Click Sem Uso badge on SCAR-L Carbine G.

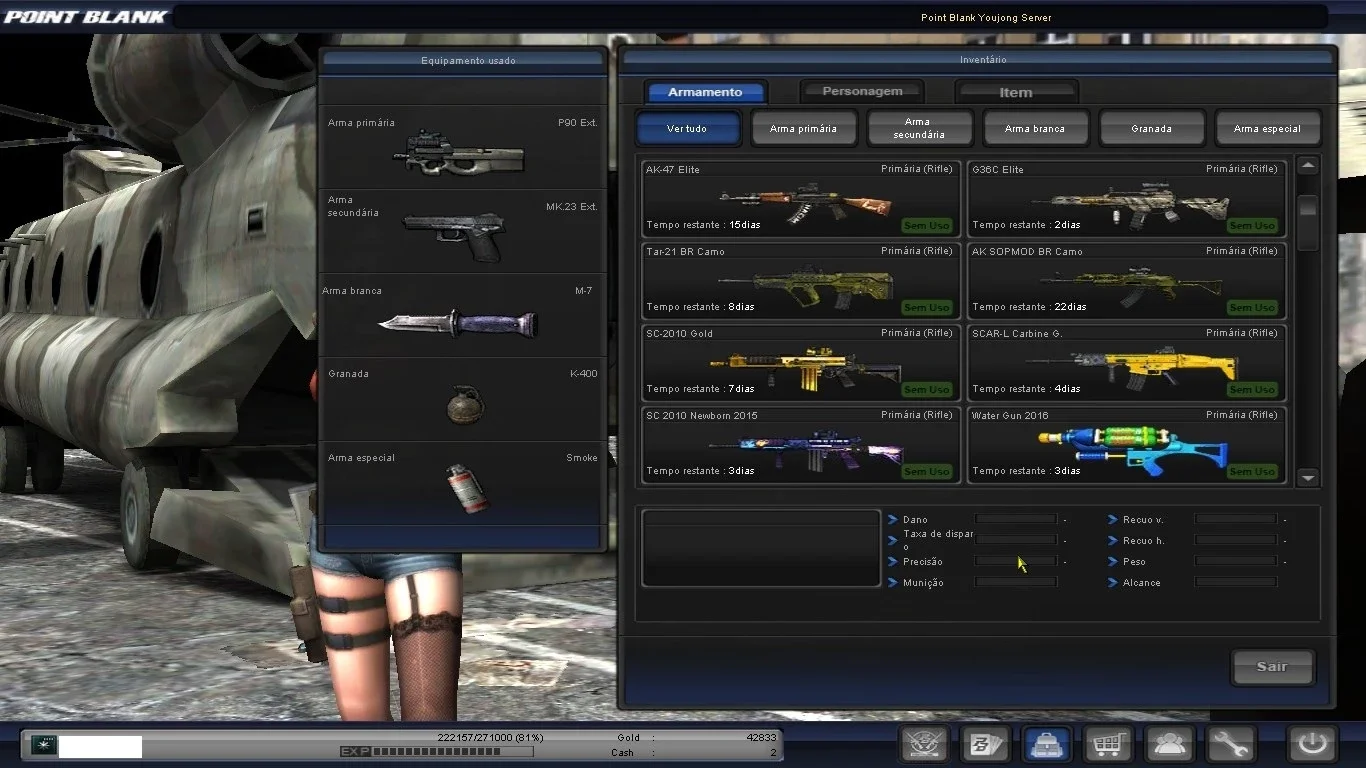coord(1253,389)
